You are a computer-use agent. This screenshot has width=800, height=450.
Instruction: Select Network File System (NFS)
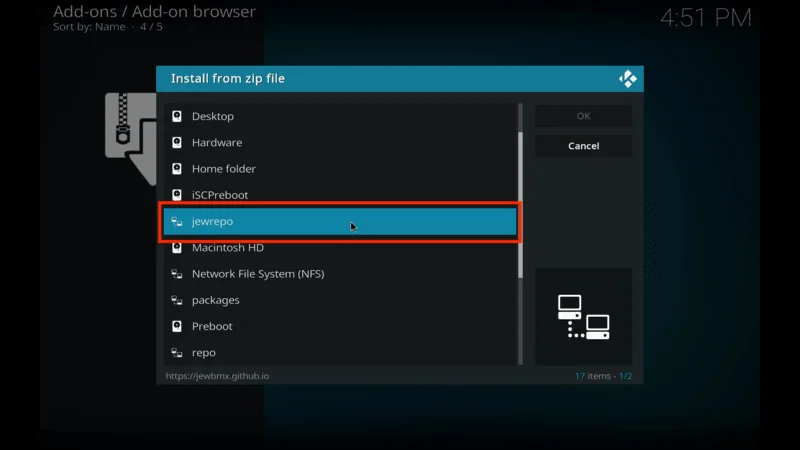tap(340, 274)
